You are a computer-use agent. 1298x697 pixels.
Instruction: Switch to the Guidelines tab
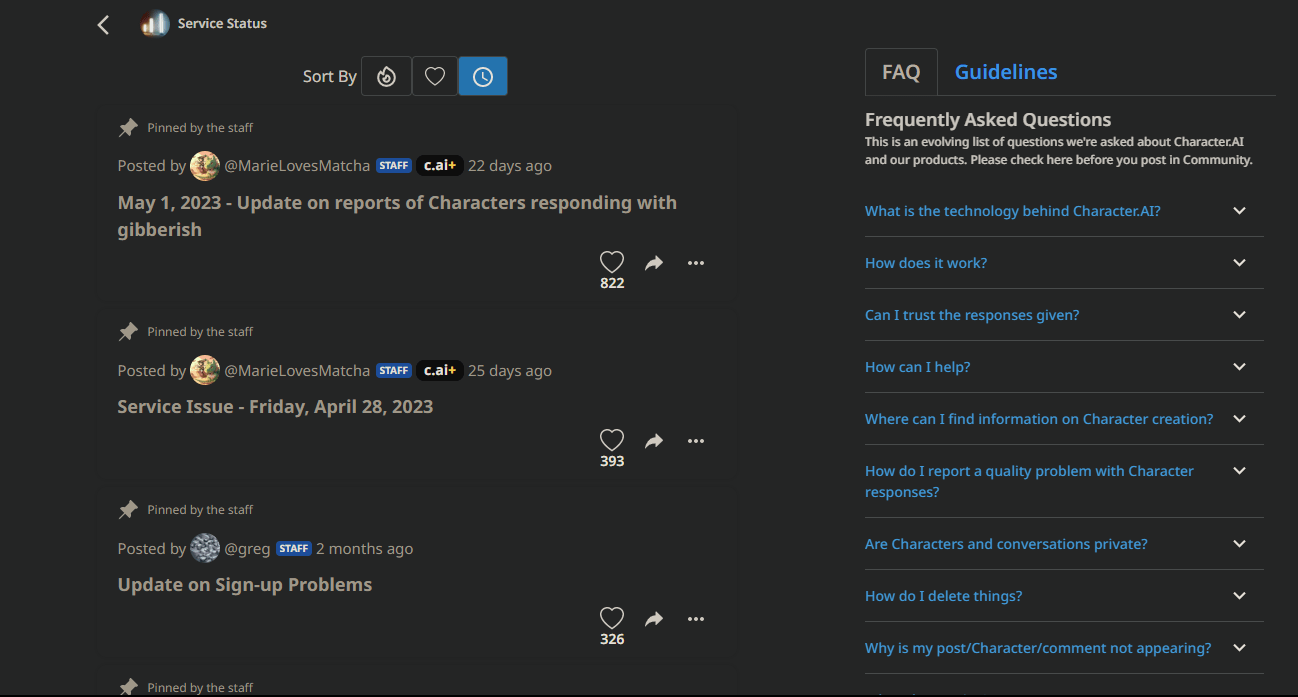[1006, 72]
